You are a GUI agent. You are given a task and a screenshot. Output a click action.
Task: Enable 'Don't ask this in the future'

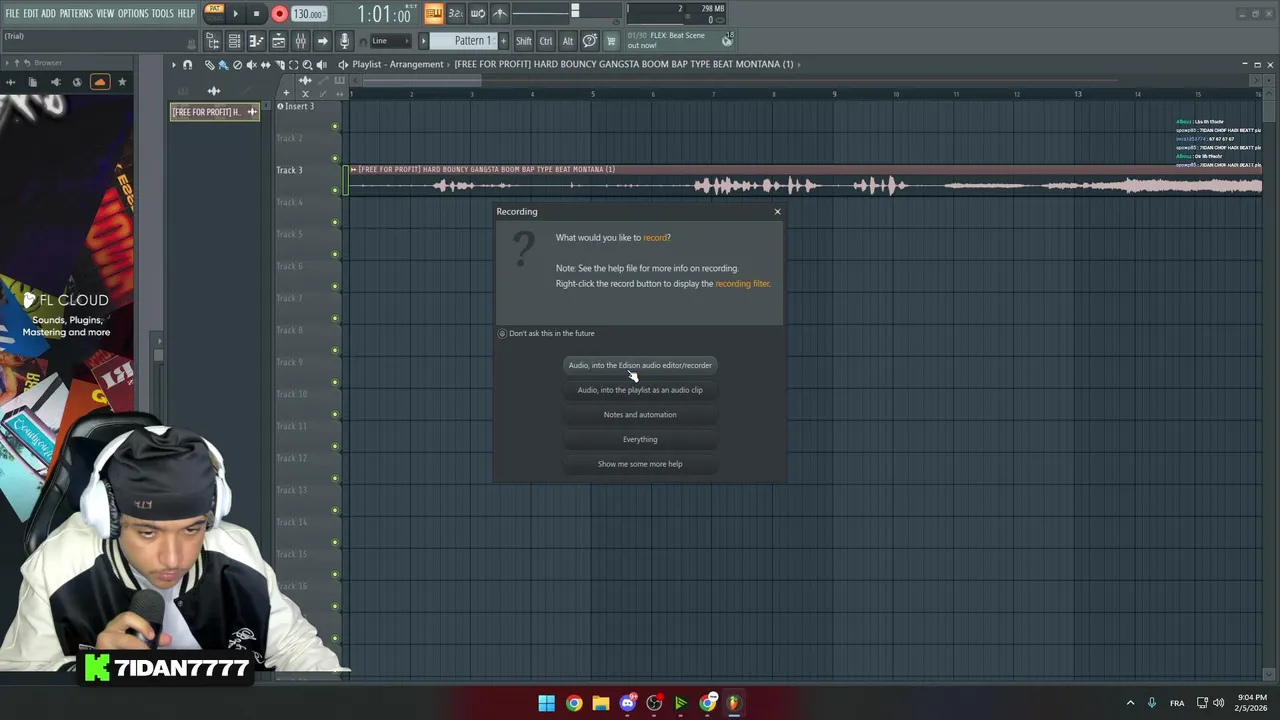(x=546, y=333)
